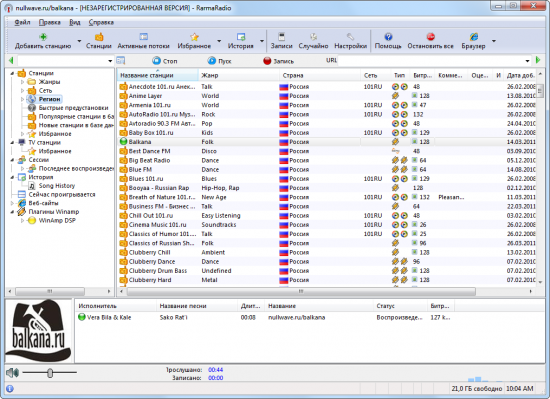Open dropdown arrow next to Избранное
Screen dimensions: 550x399
[x=219, y=41]
